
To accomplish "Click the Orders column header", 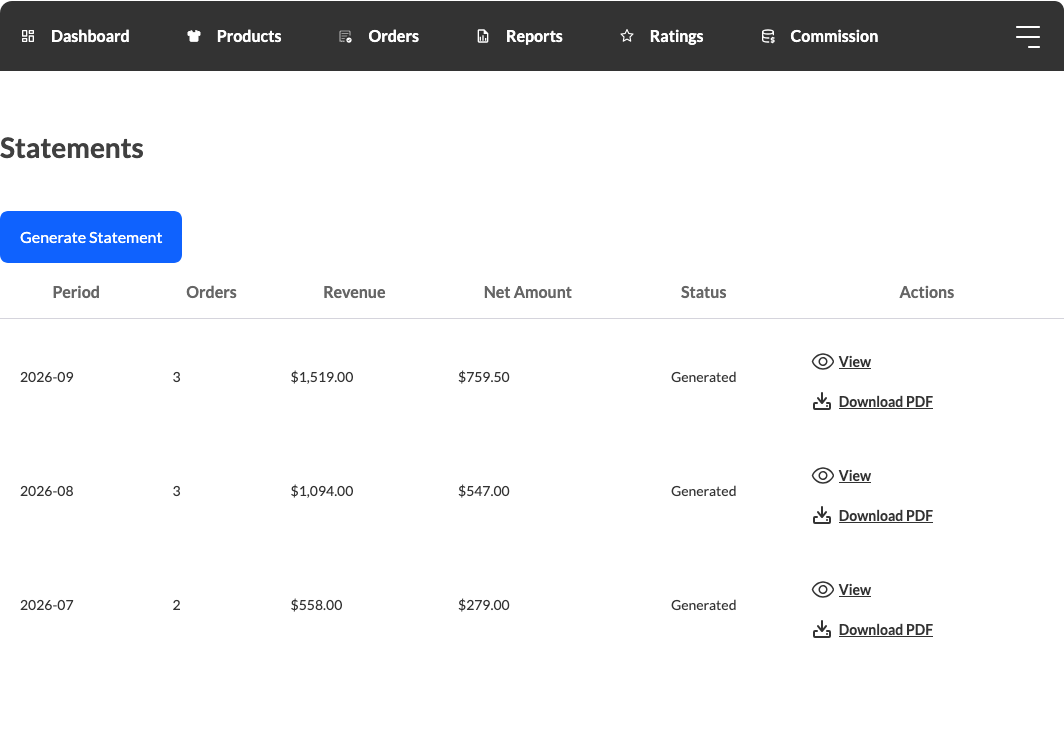I will [x=211, y=292].
